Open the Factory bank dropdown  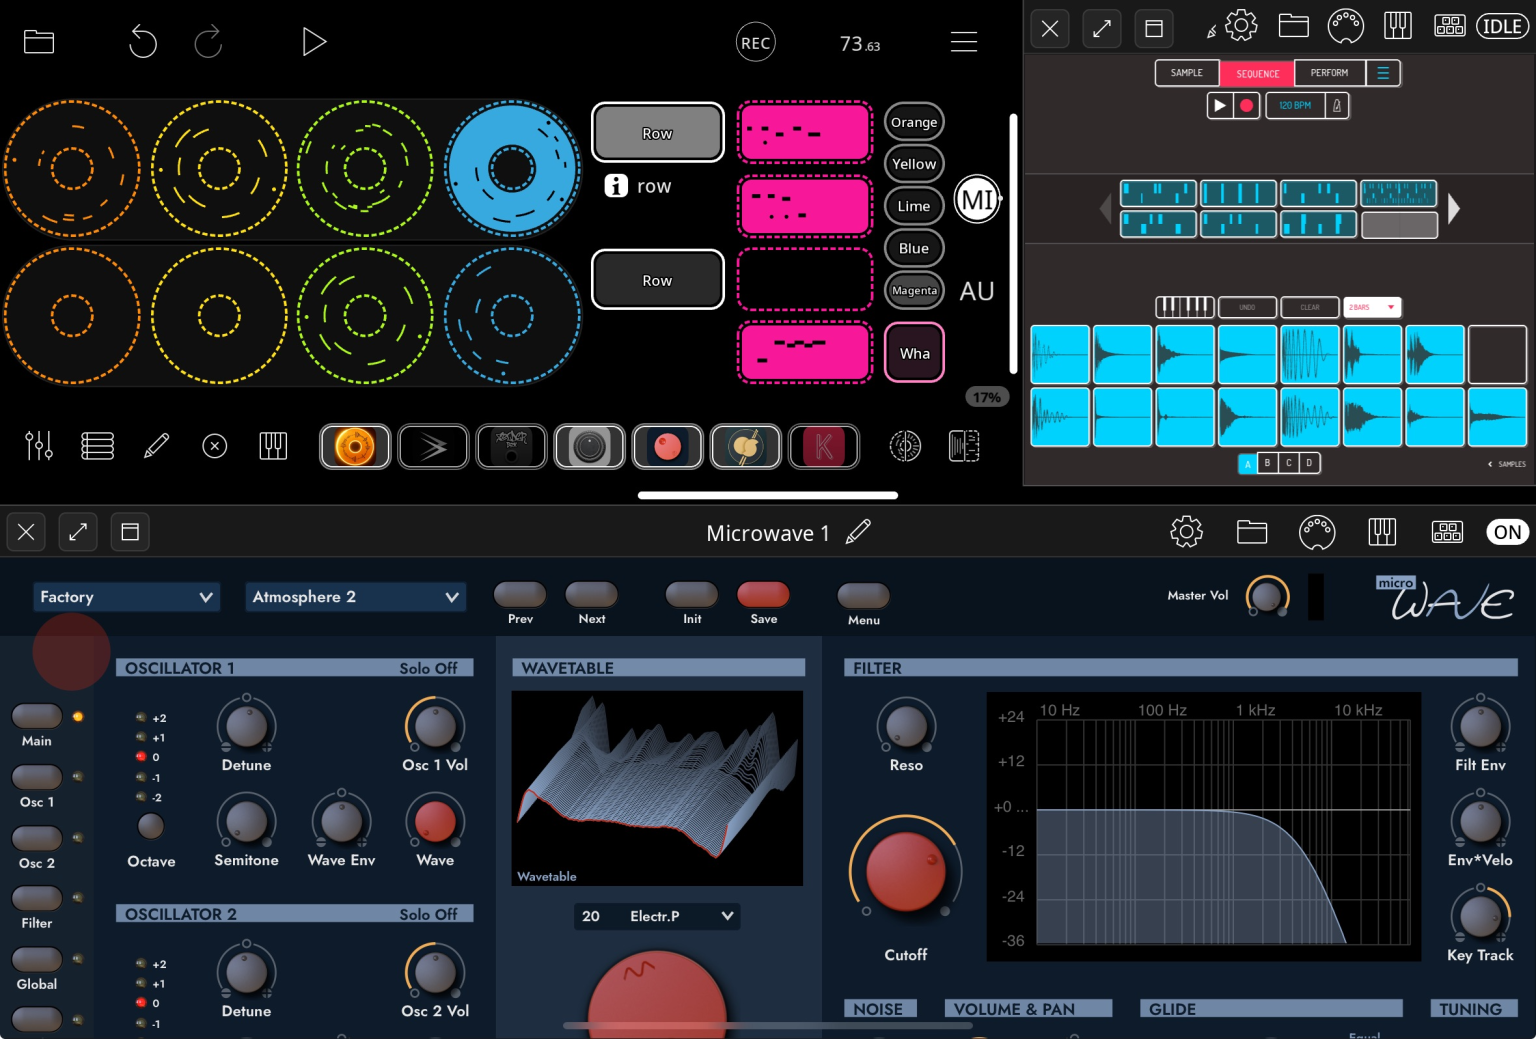[x=126, y=597]
